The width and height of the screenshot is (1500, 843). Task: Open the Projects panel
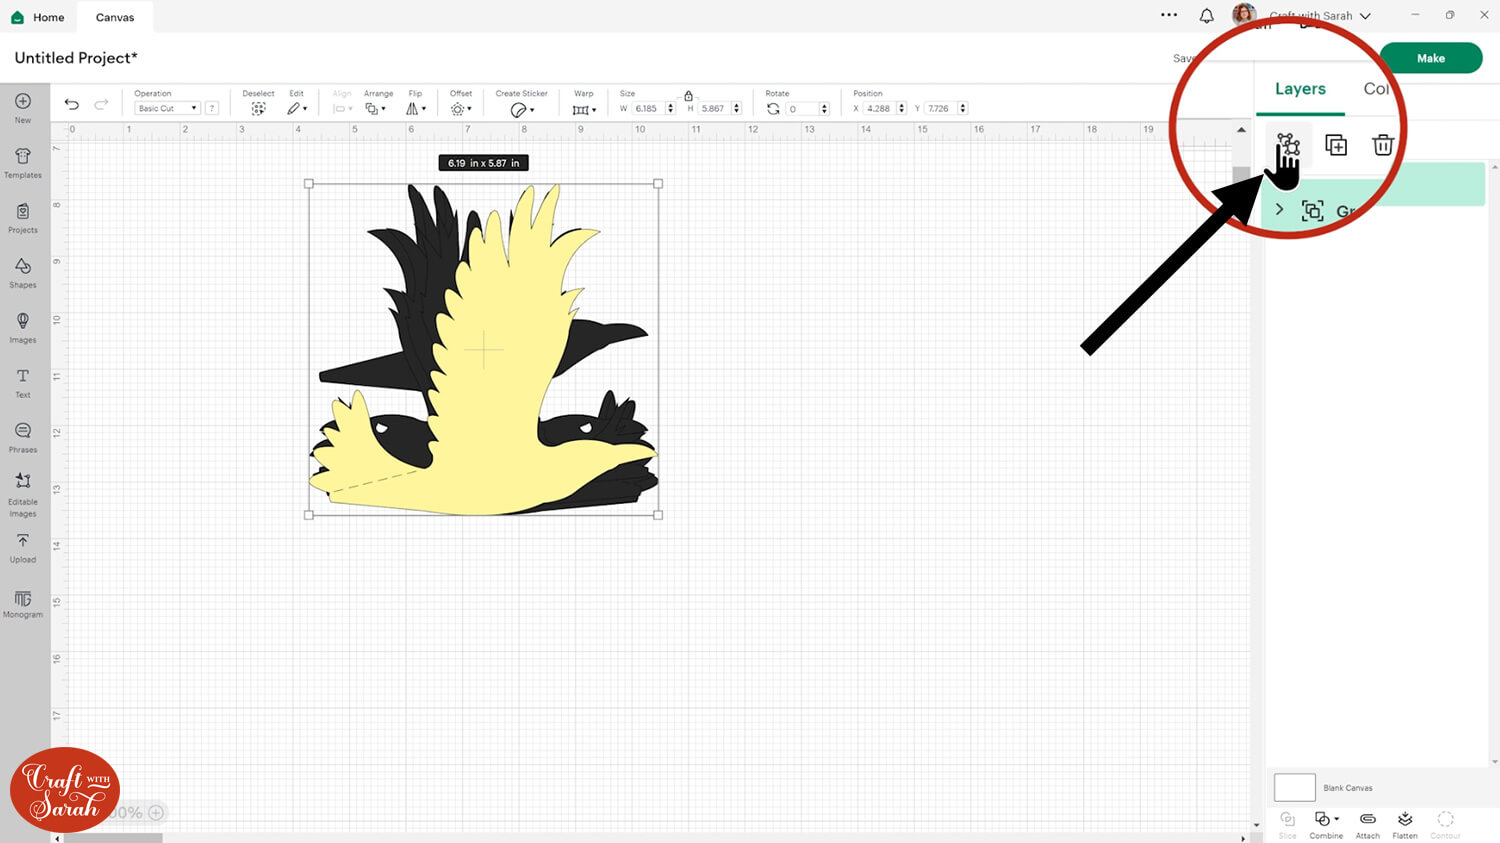(x=23, y=212)
